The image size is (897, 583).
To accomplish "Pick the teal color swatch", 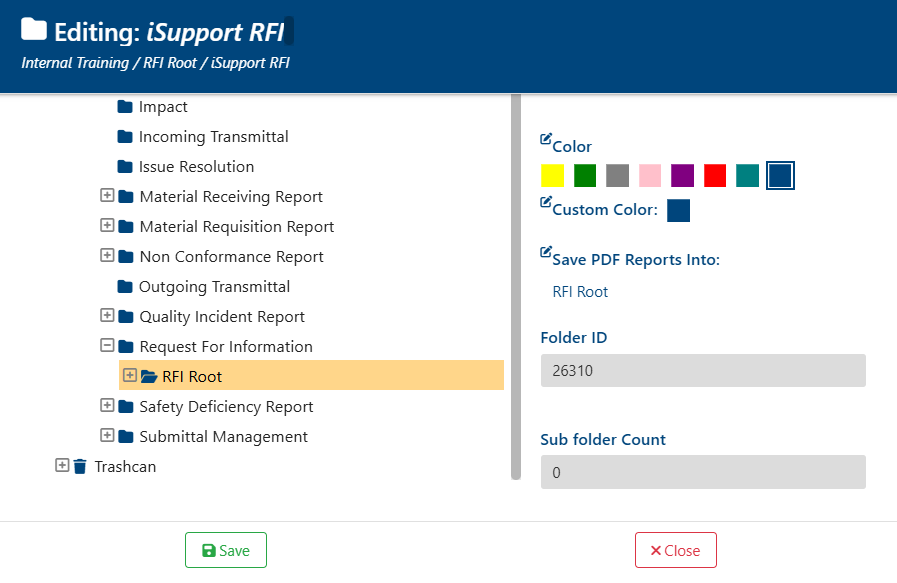I will [748, 176].
